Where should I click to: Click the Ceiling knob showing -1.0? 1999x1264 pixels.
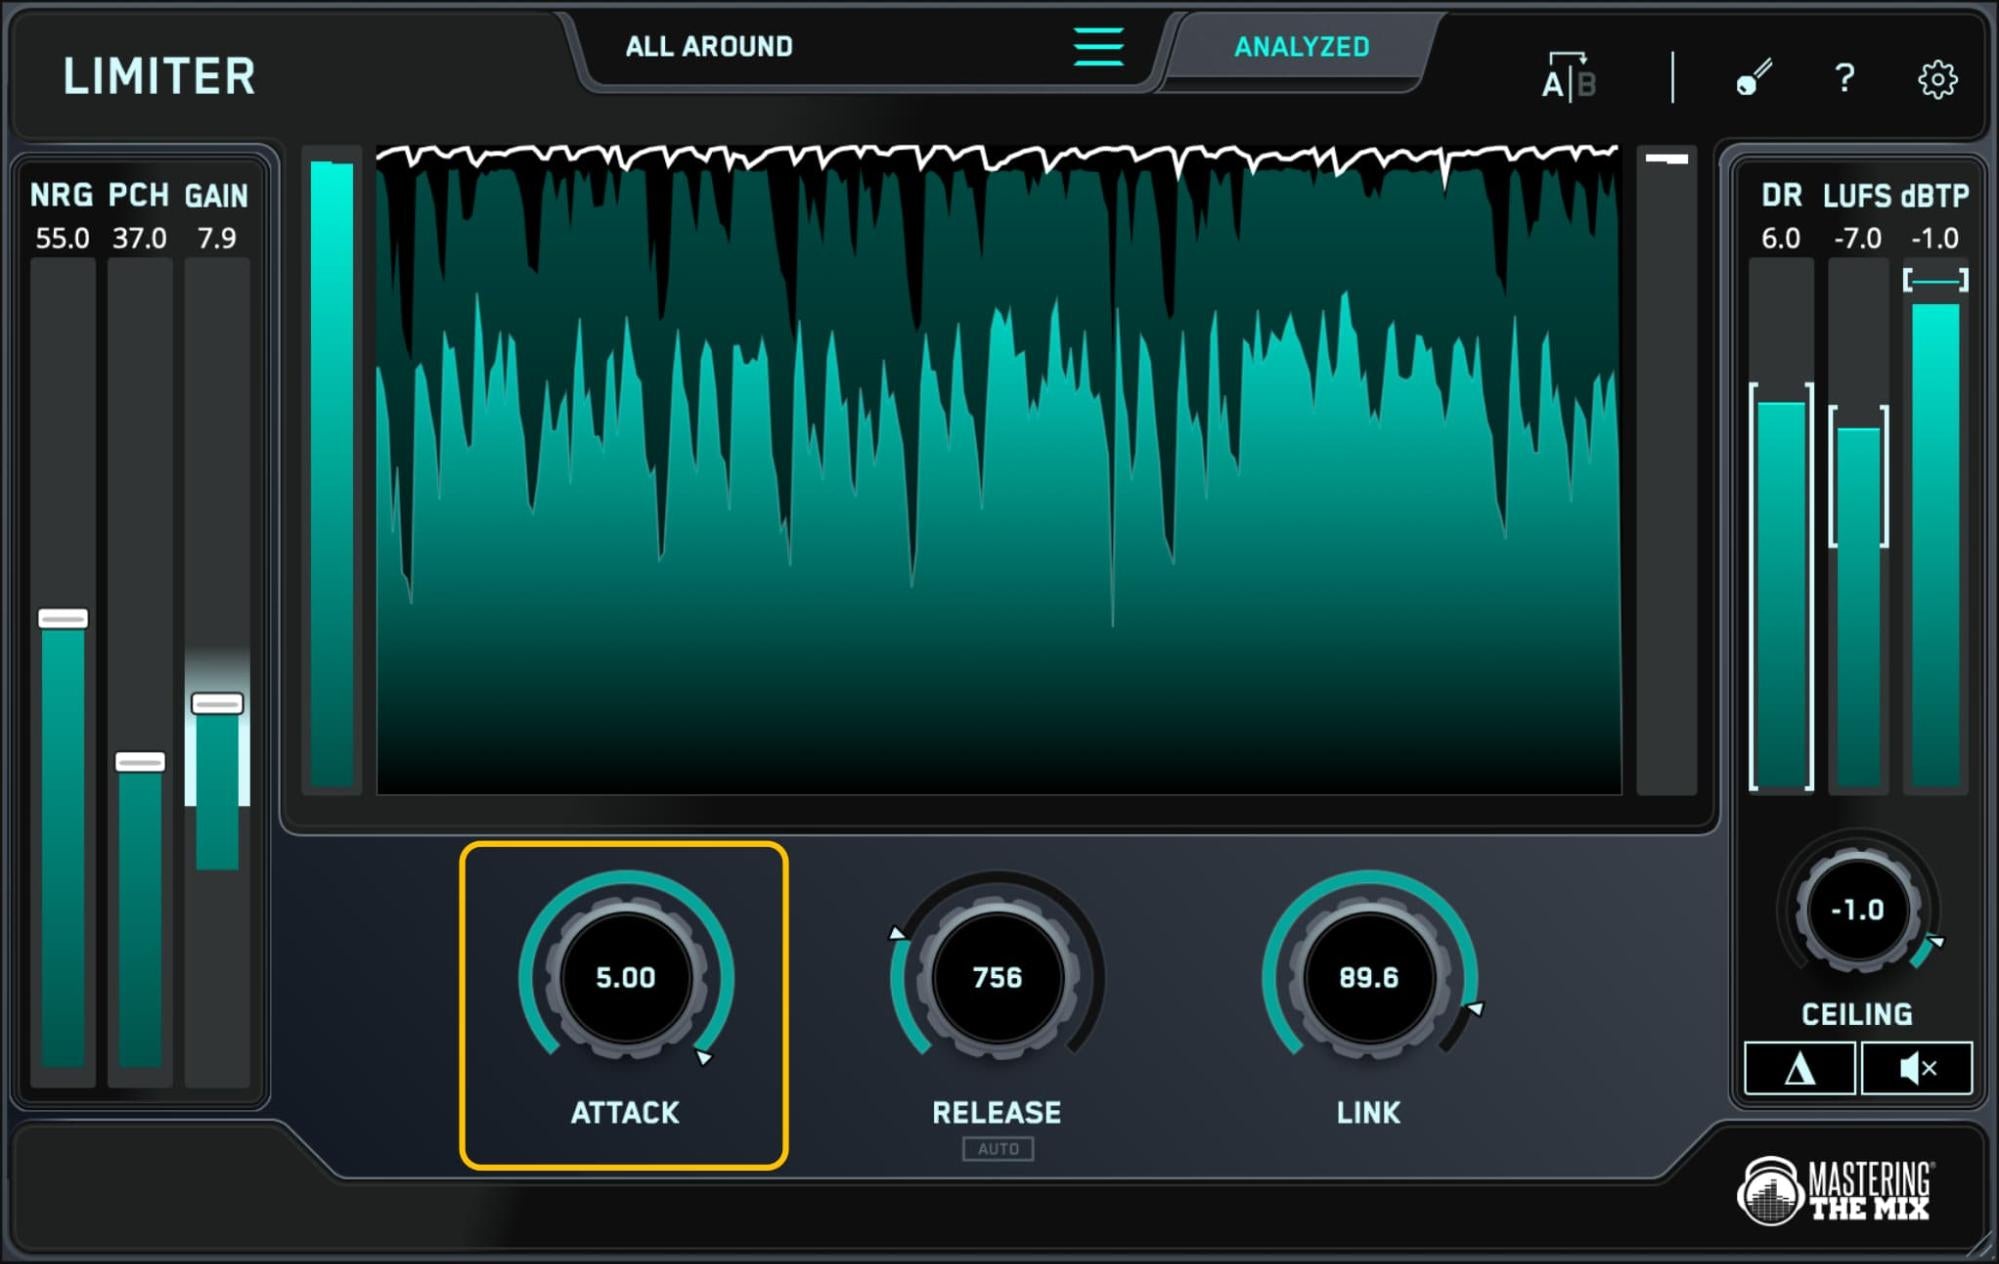pos(1858,910)
